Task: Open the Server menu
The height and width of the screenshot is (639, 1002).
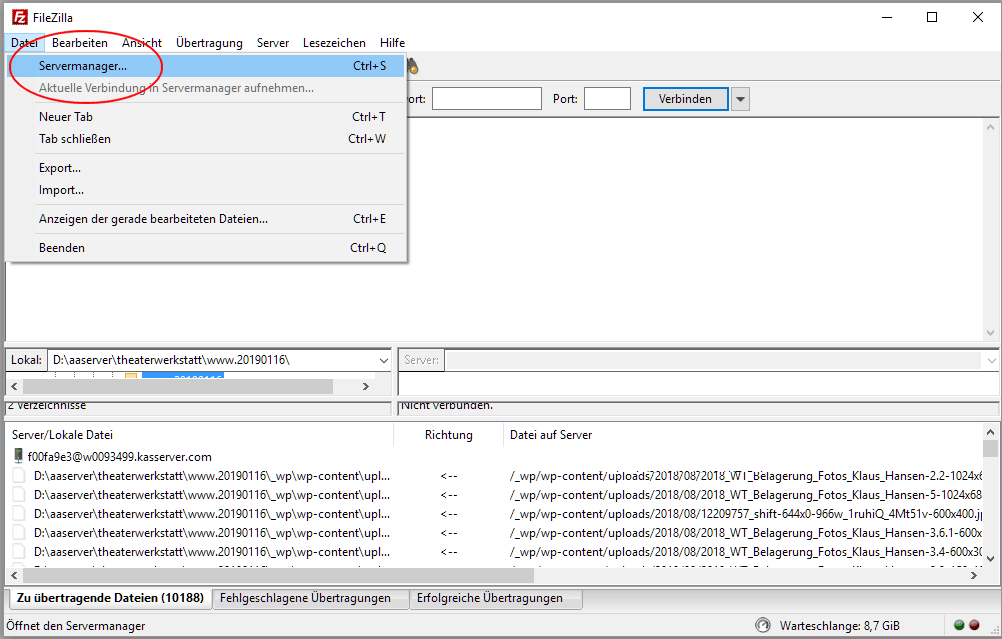Action: 273,43
